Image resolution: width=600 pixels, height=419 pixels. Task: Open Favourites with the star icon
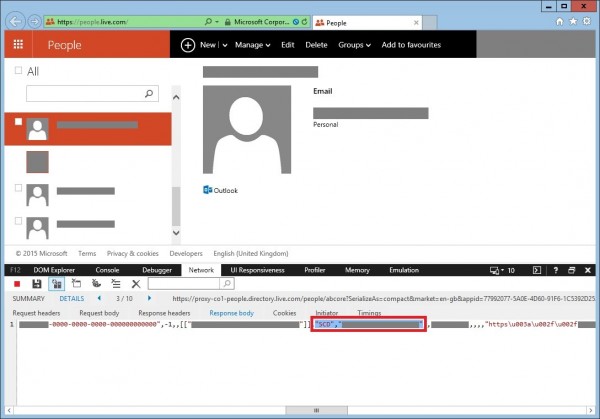573,21
